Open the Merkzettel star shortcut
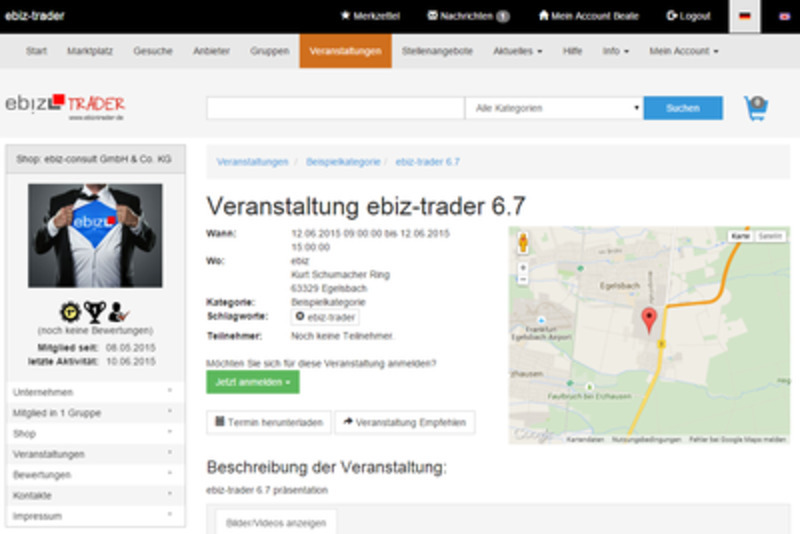This screenshot has width=800, height=534. click(372, 16)
